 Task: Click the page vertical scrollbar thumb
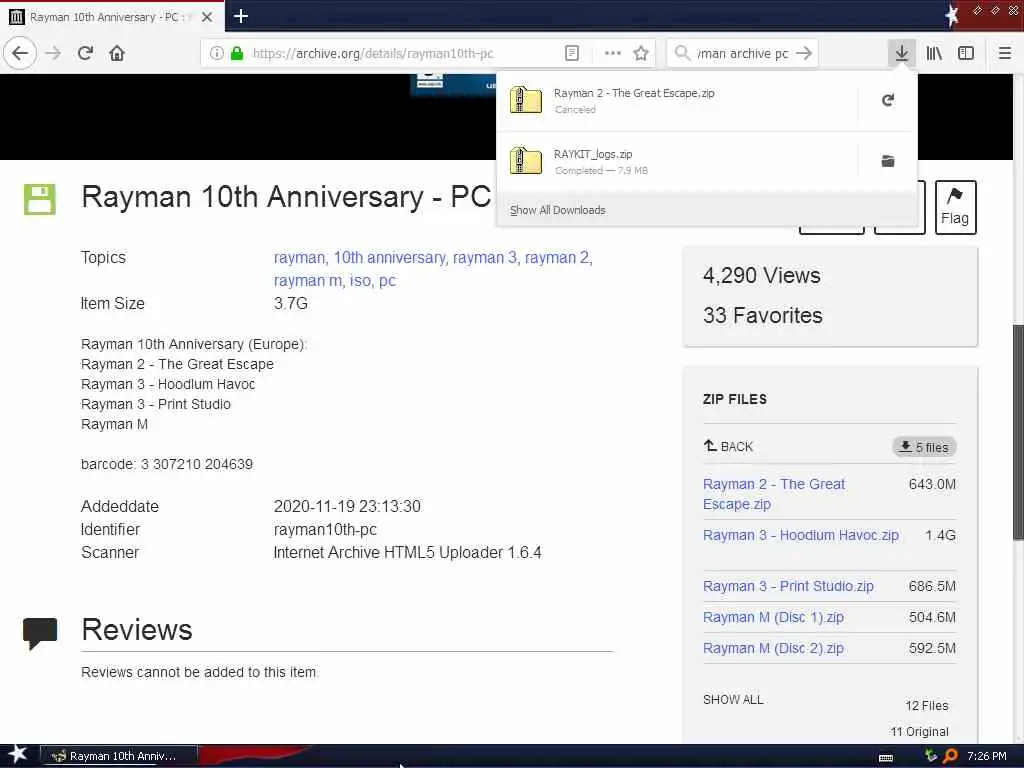coord(1018,432)
